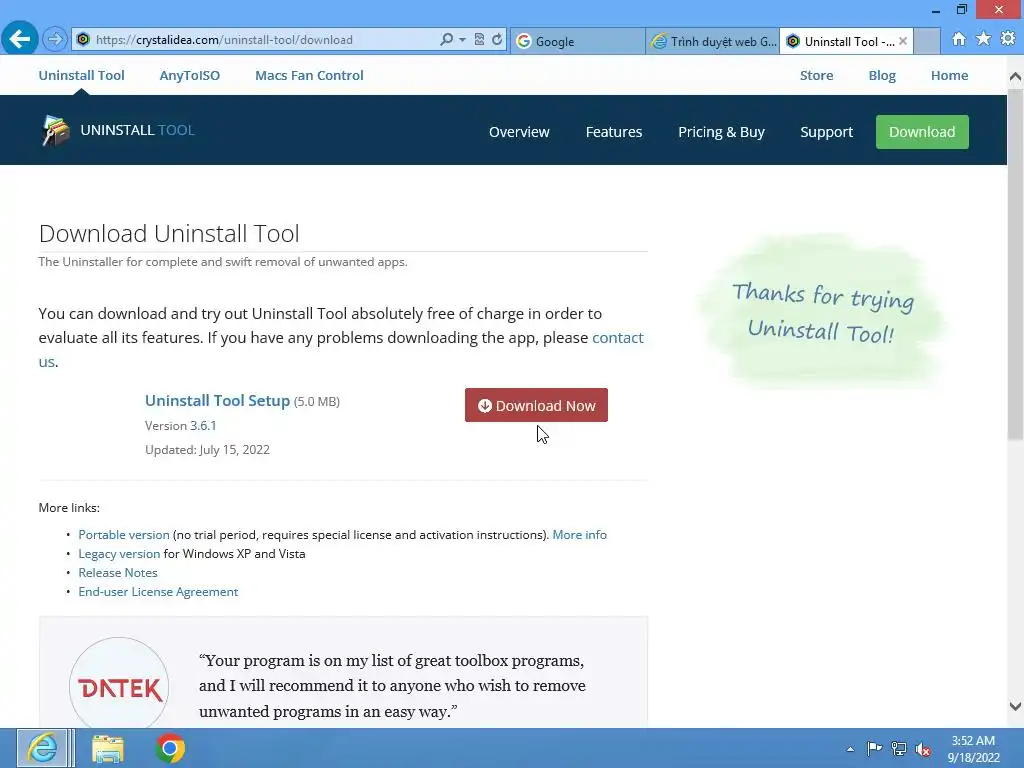Switch to the Trình duyệt web tab
The width and height of the screenshot is (1024, 768).
(712, 41)
